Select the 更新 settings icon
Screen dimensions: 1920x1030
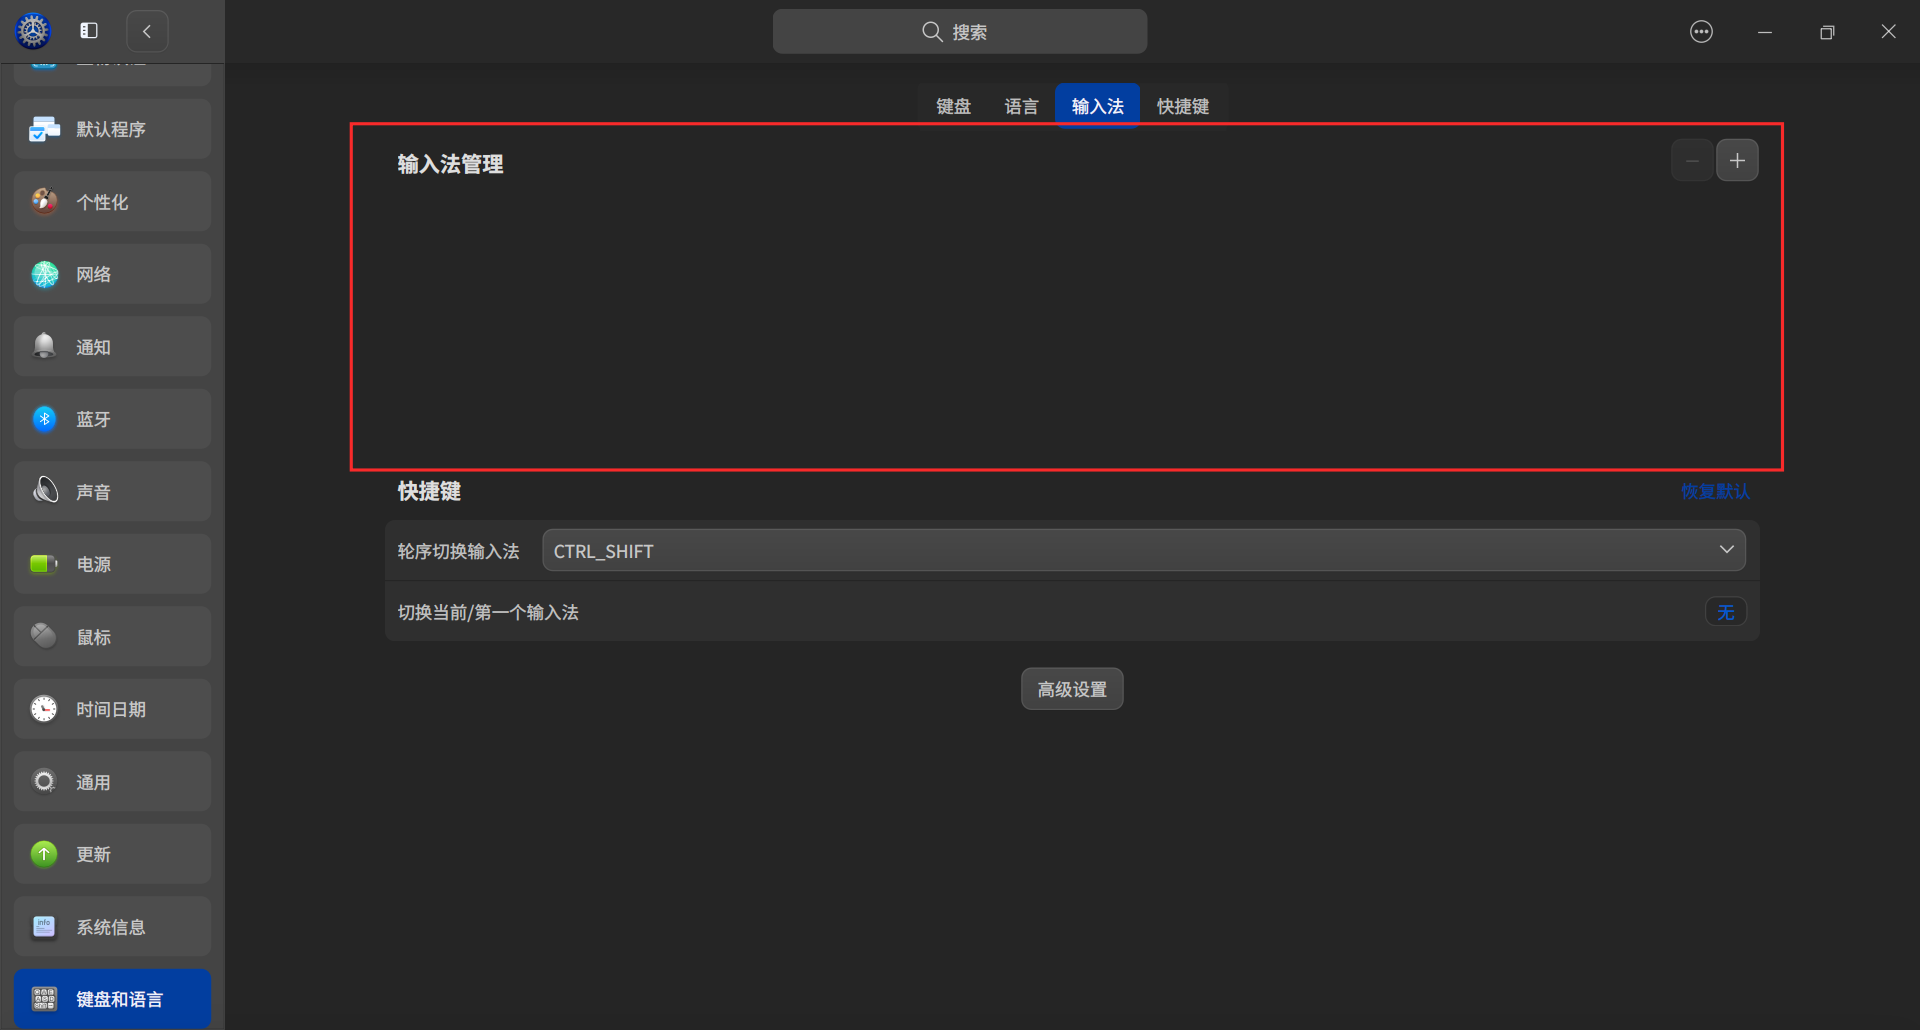click(x=111, y=853)
